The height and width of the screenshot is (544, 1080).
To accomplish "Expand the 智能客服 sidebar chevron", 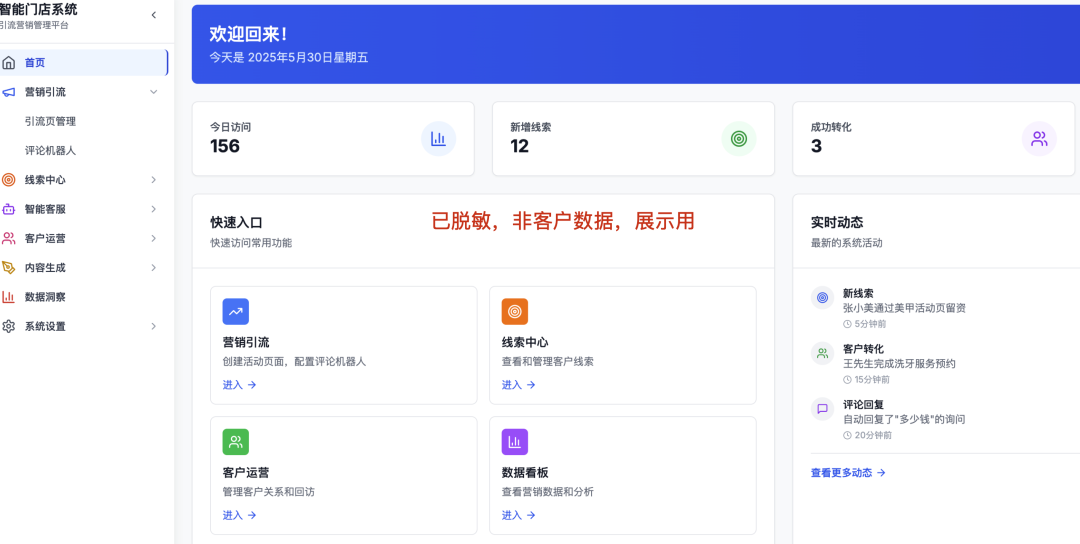I will tap(154, 209).
